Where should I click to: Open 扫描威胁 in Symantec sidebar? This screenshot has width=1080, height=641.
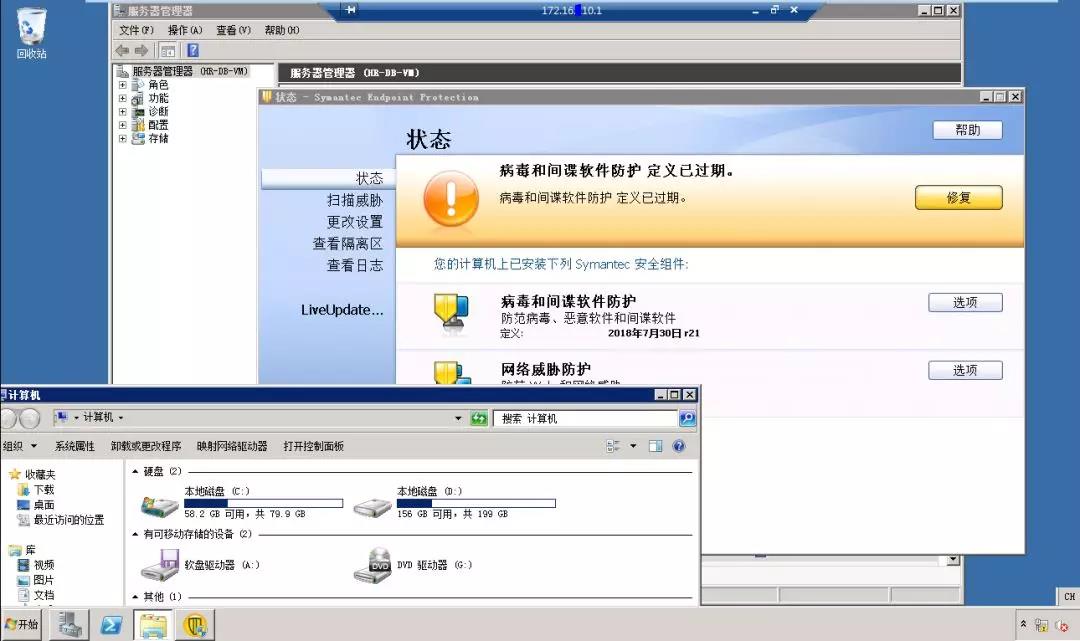(x=355, y=200)
